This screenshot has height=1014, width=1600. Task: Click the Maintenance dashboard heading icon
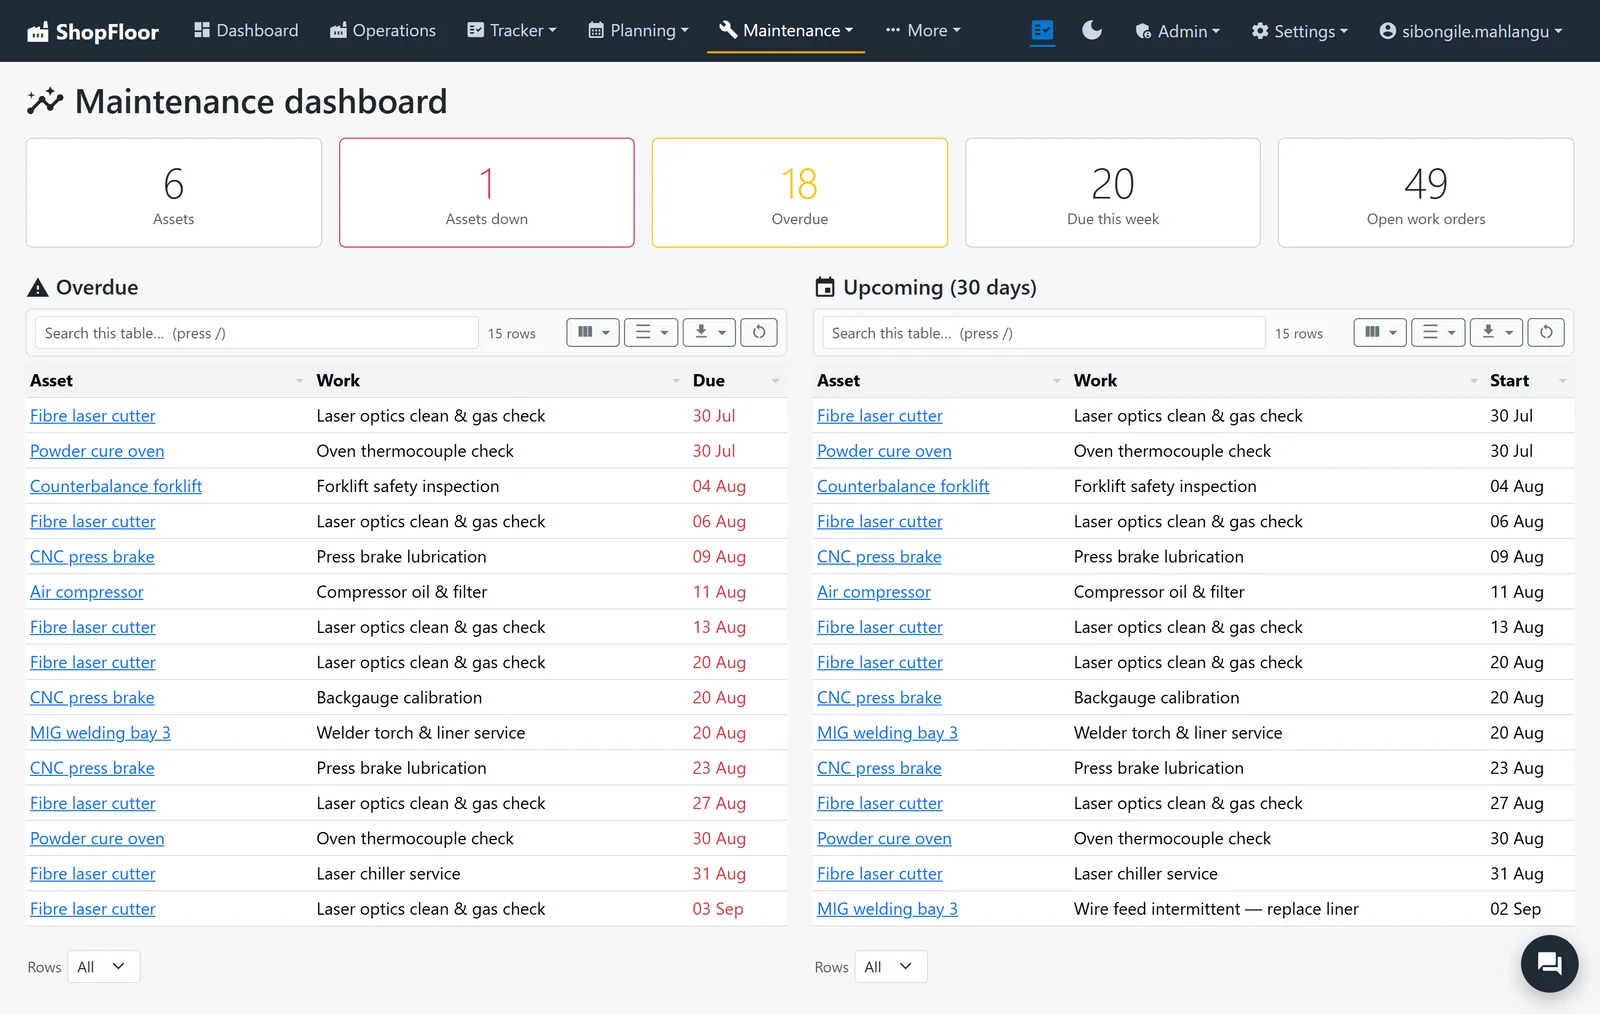point(45,101)
